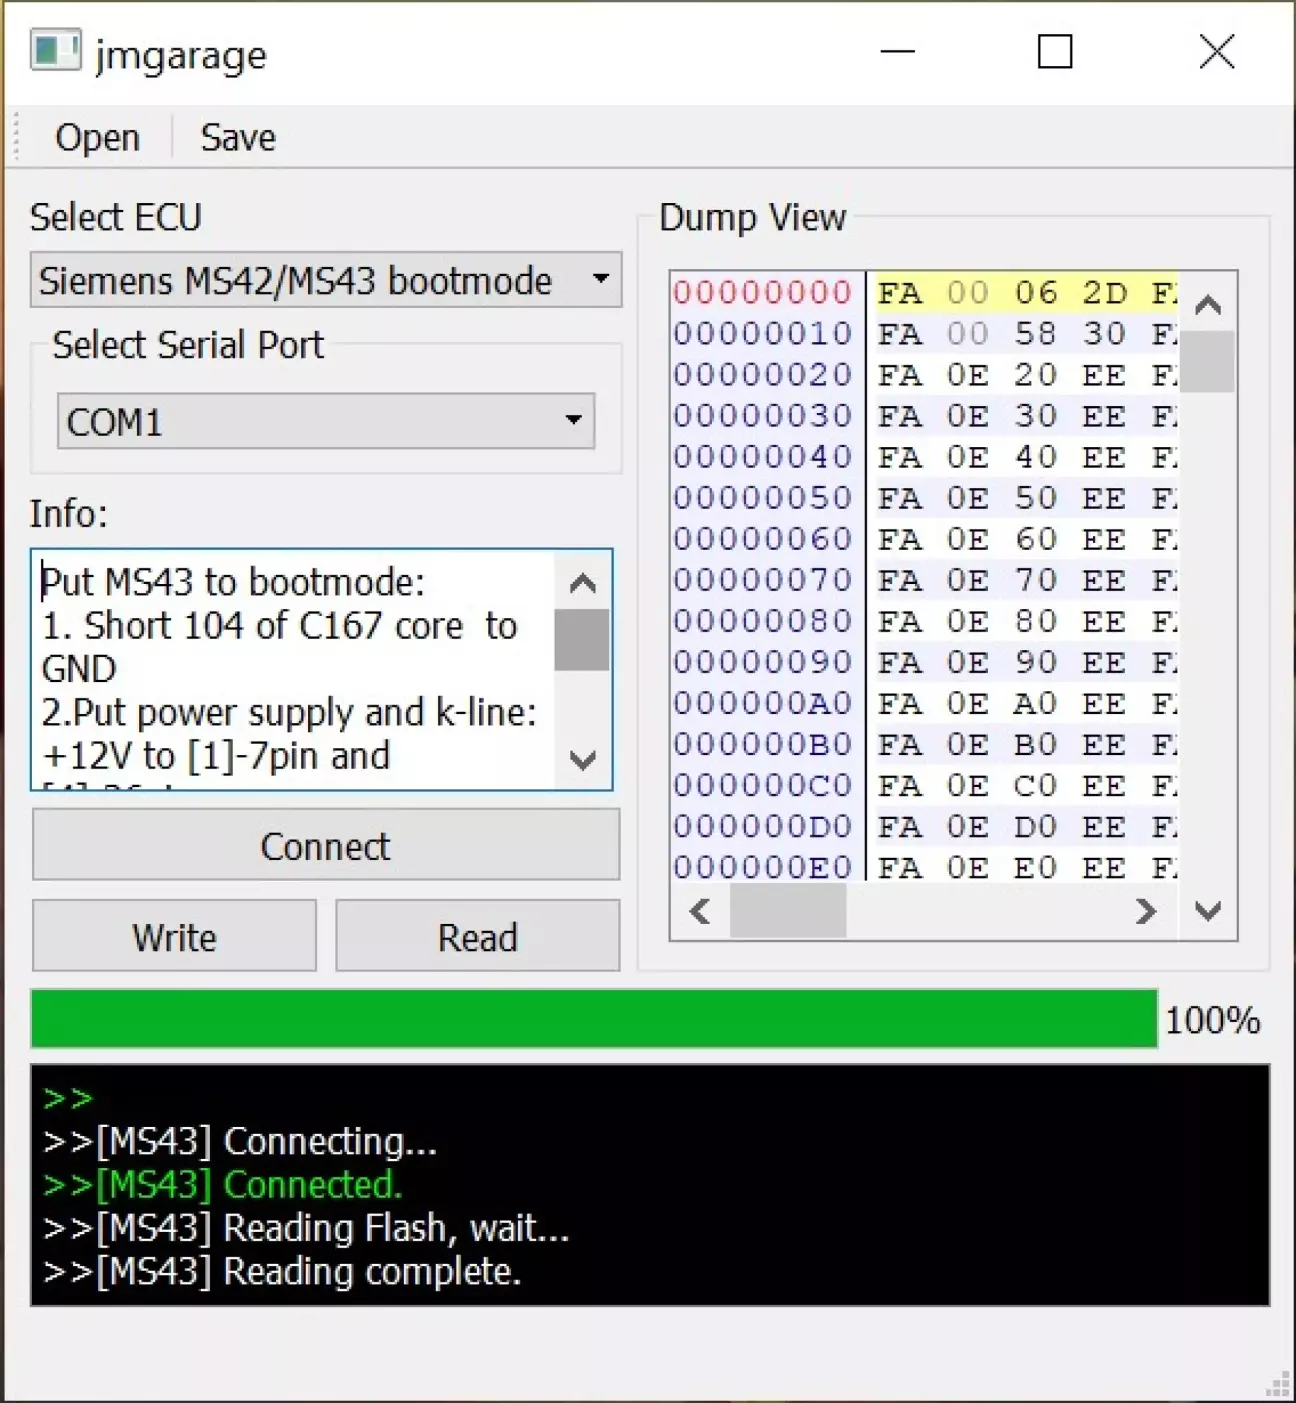The image size is (1296, 1403).
Task: Click the Connect button
Action: click(x=326, y=846)
